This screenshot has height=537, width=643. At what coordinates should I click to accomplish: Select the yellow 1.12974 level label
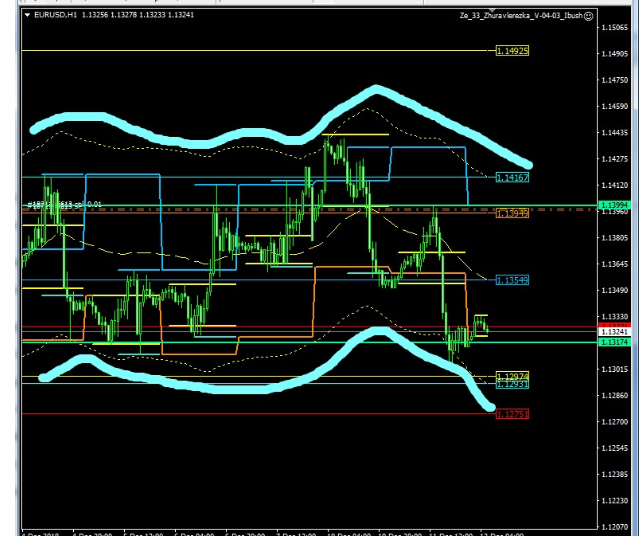pyautogui.click(x=512, y=376)
